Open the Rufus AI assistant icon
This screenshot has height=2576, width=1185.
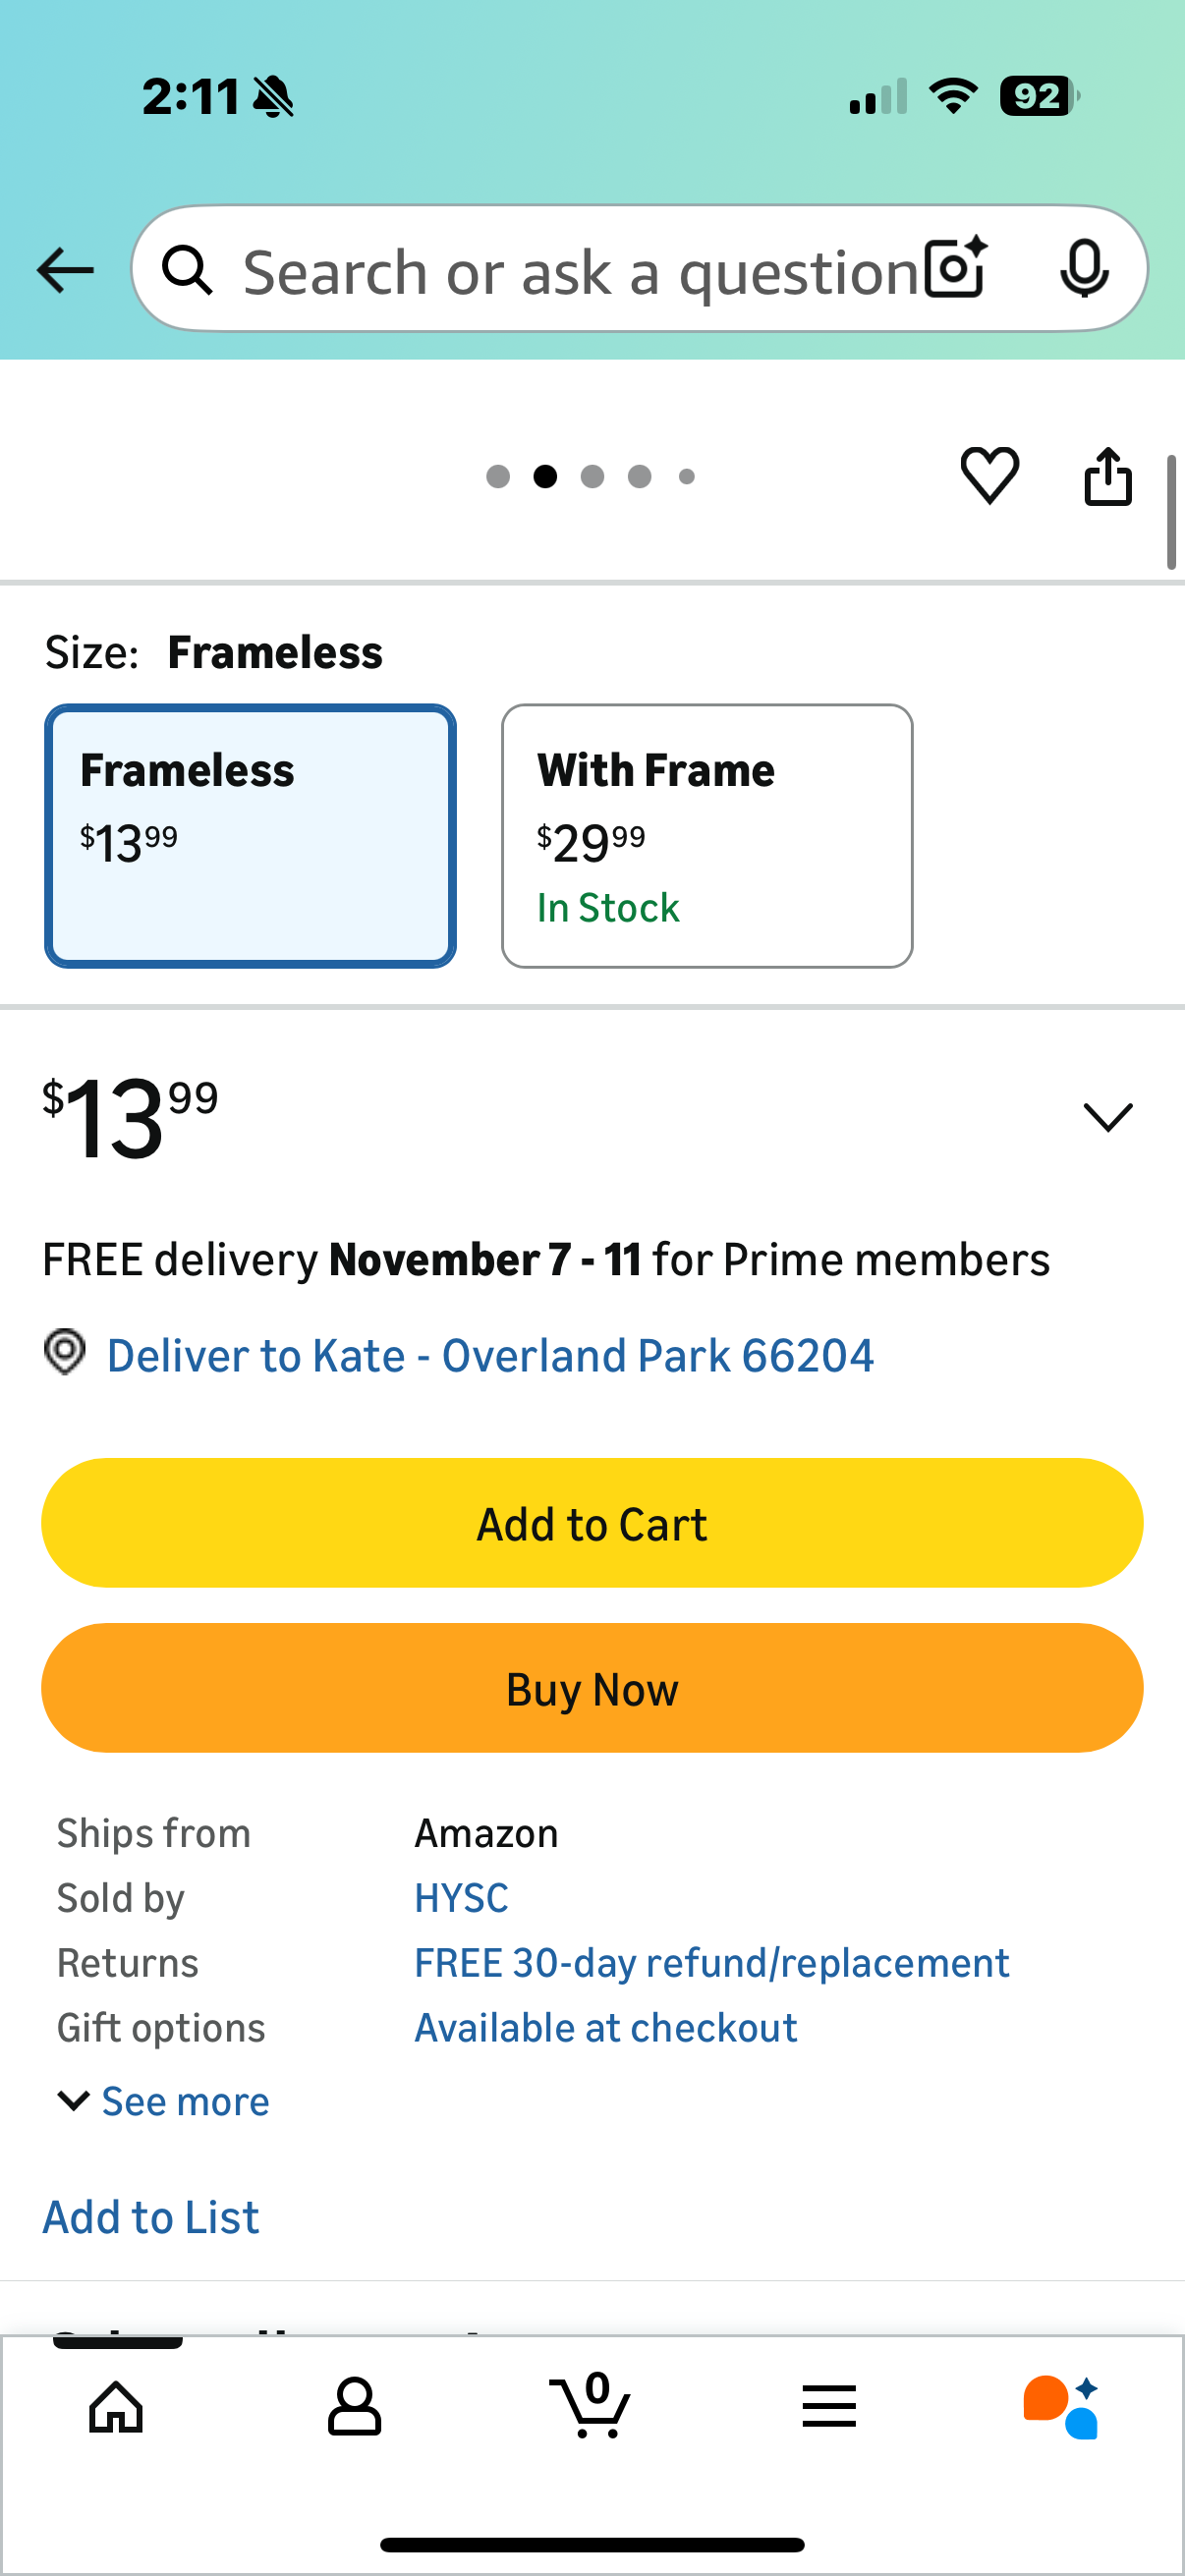1061,2406
